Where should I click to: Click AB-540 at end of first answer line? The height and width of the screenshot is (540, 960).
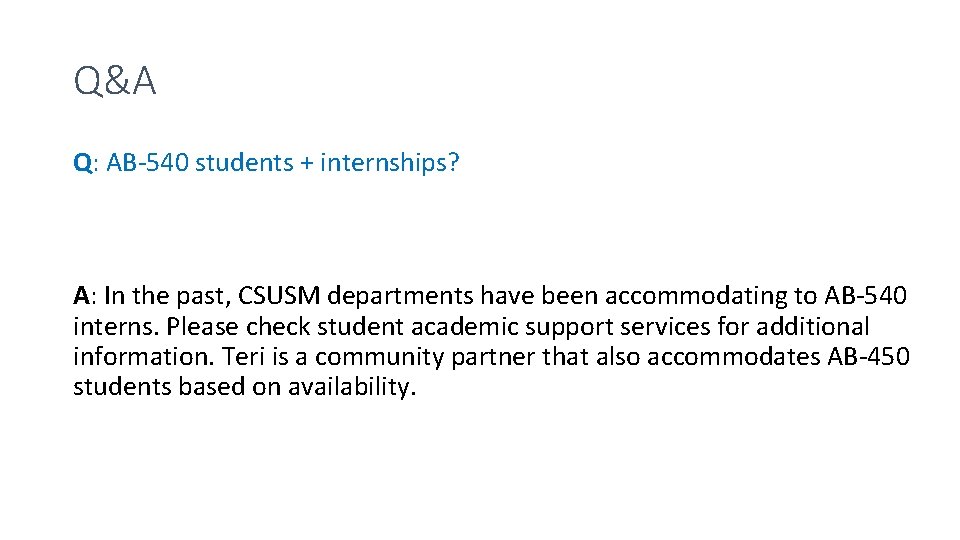click(x=866, y=296)
